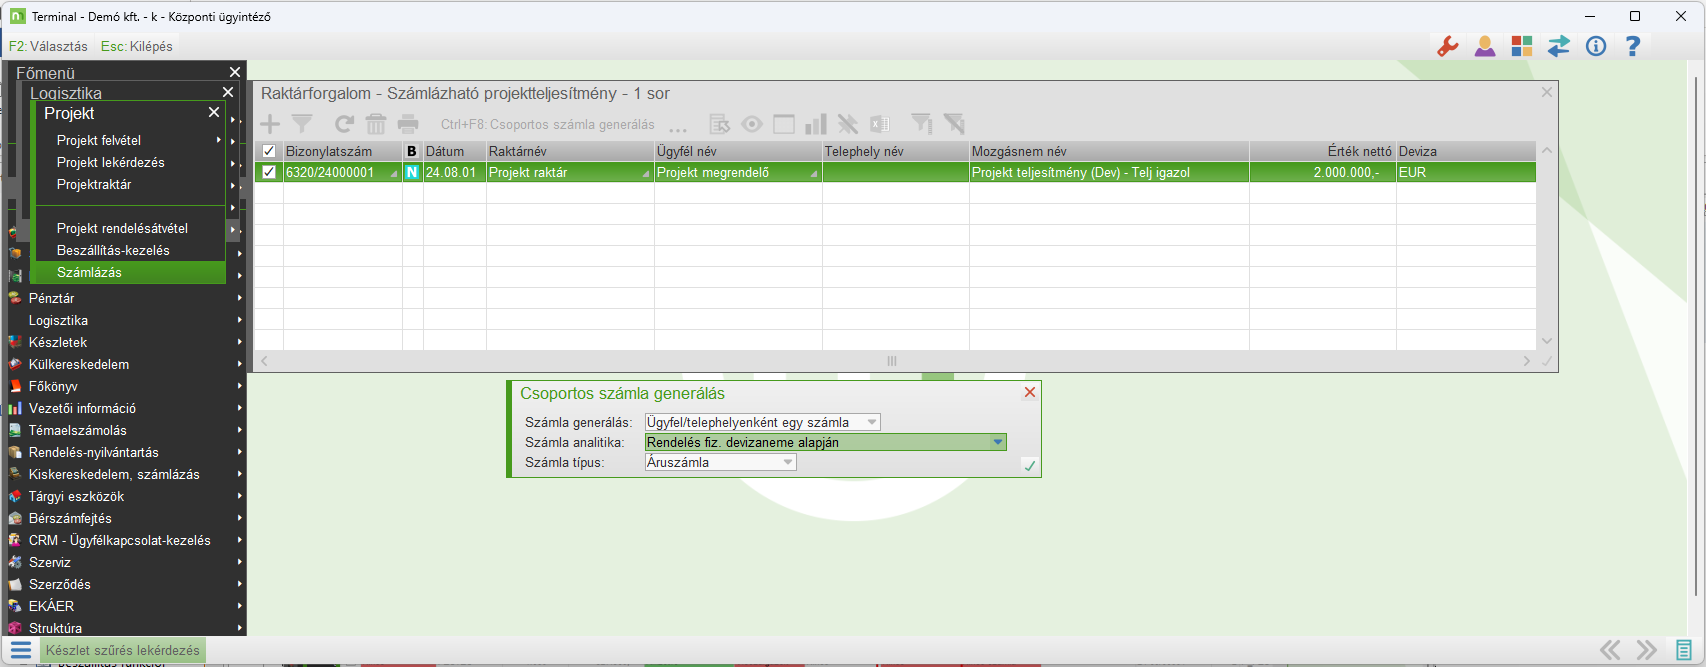Toggle the select-all checkbox in table header

click(269, 151)
